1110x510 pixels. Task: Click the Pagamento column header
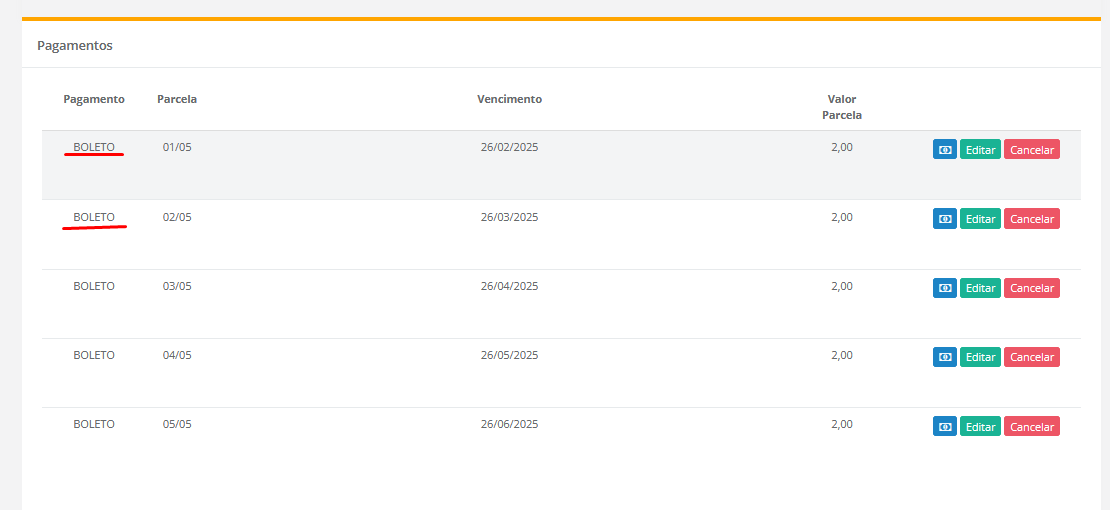94,99
